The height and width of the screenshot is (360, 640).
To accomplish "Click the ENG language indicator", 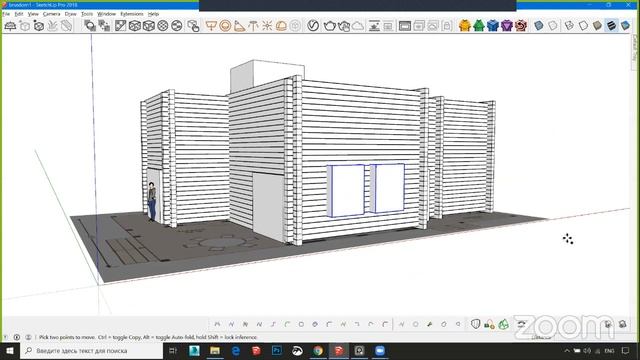I will 609,351.
